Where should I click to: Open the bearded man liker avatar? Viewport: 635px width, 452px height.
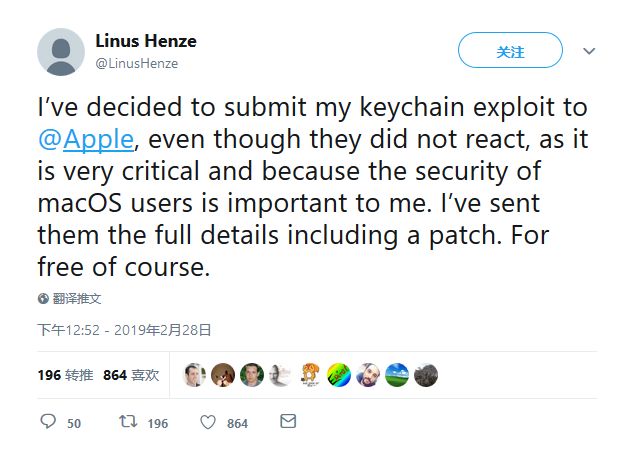368,375
